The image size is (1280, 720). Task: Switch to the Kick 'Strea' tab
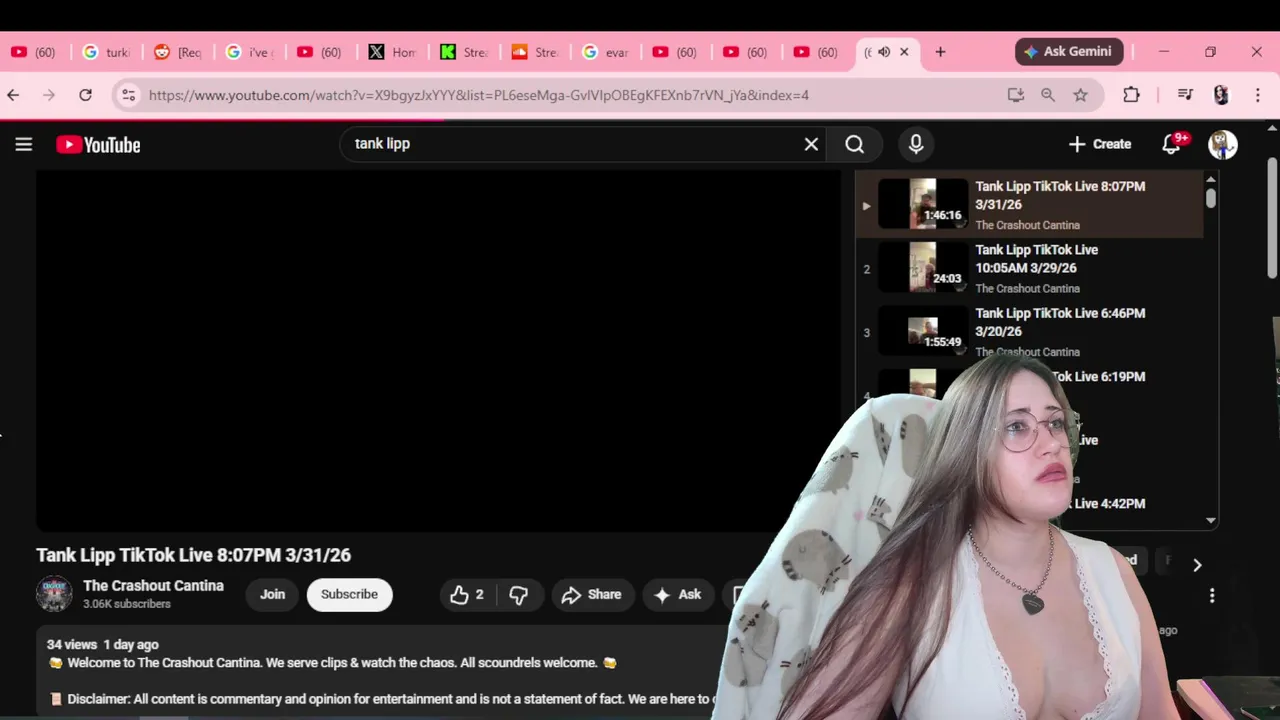(x=464, y=52)
